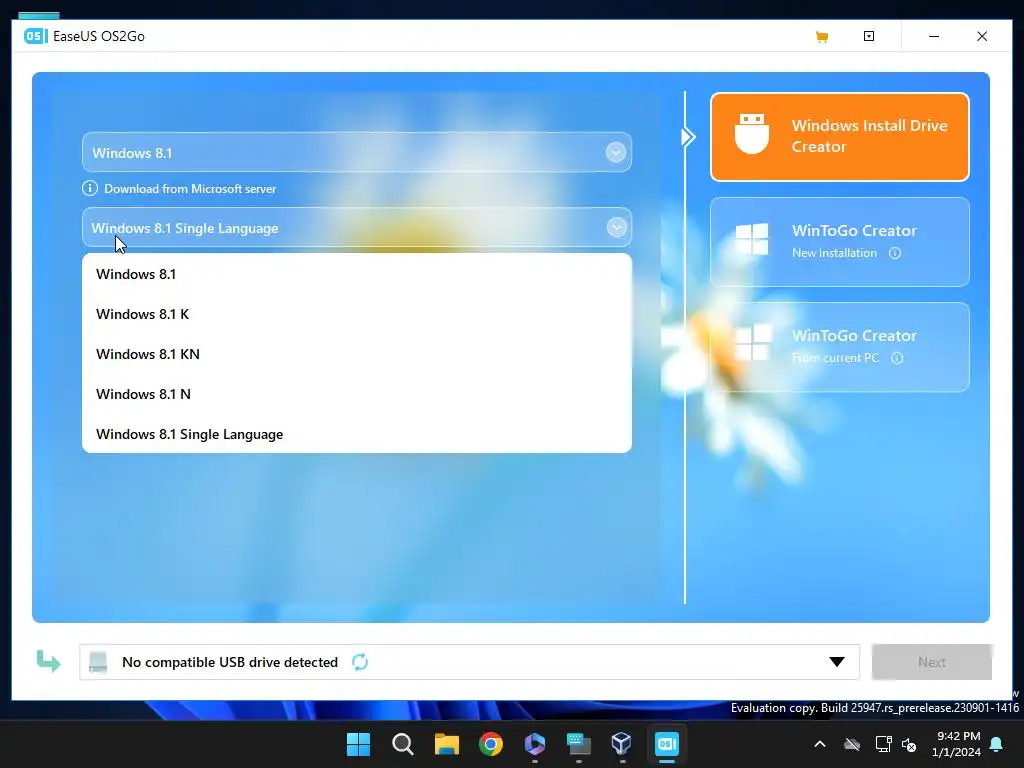This screenshot has width=1024, height=768.
Task: Open the notifications bell icon
Action: pos(997,744)
